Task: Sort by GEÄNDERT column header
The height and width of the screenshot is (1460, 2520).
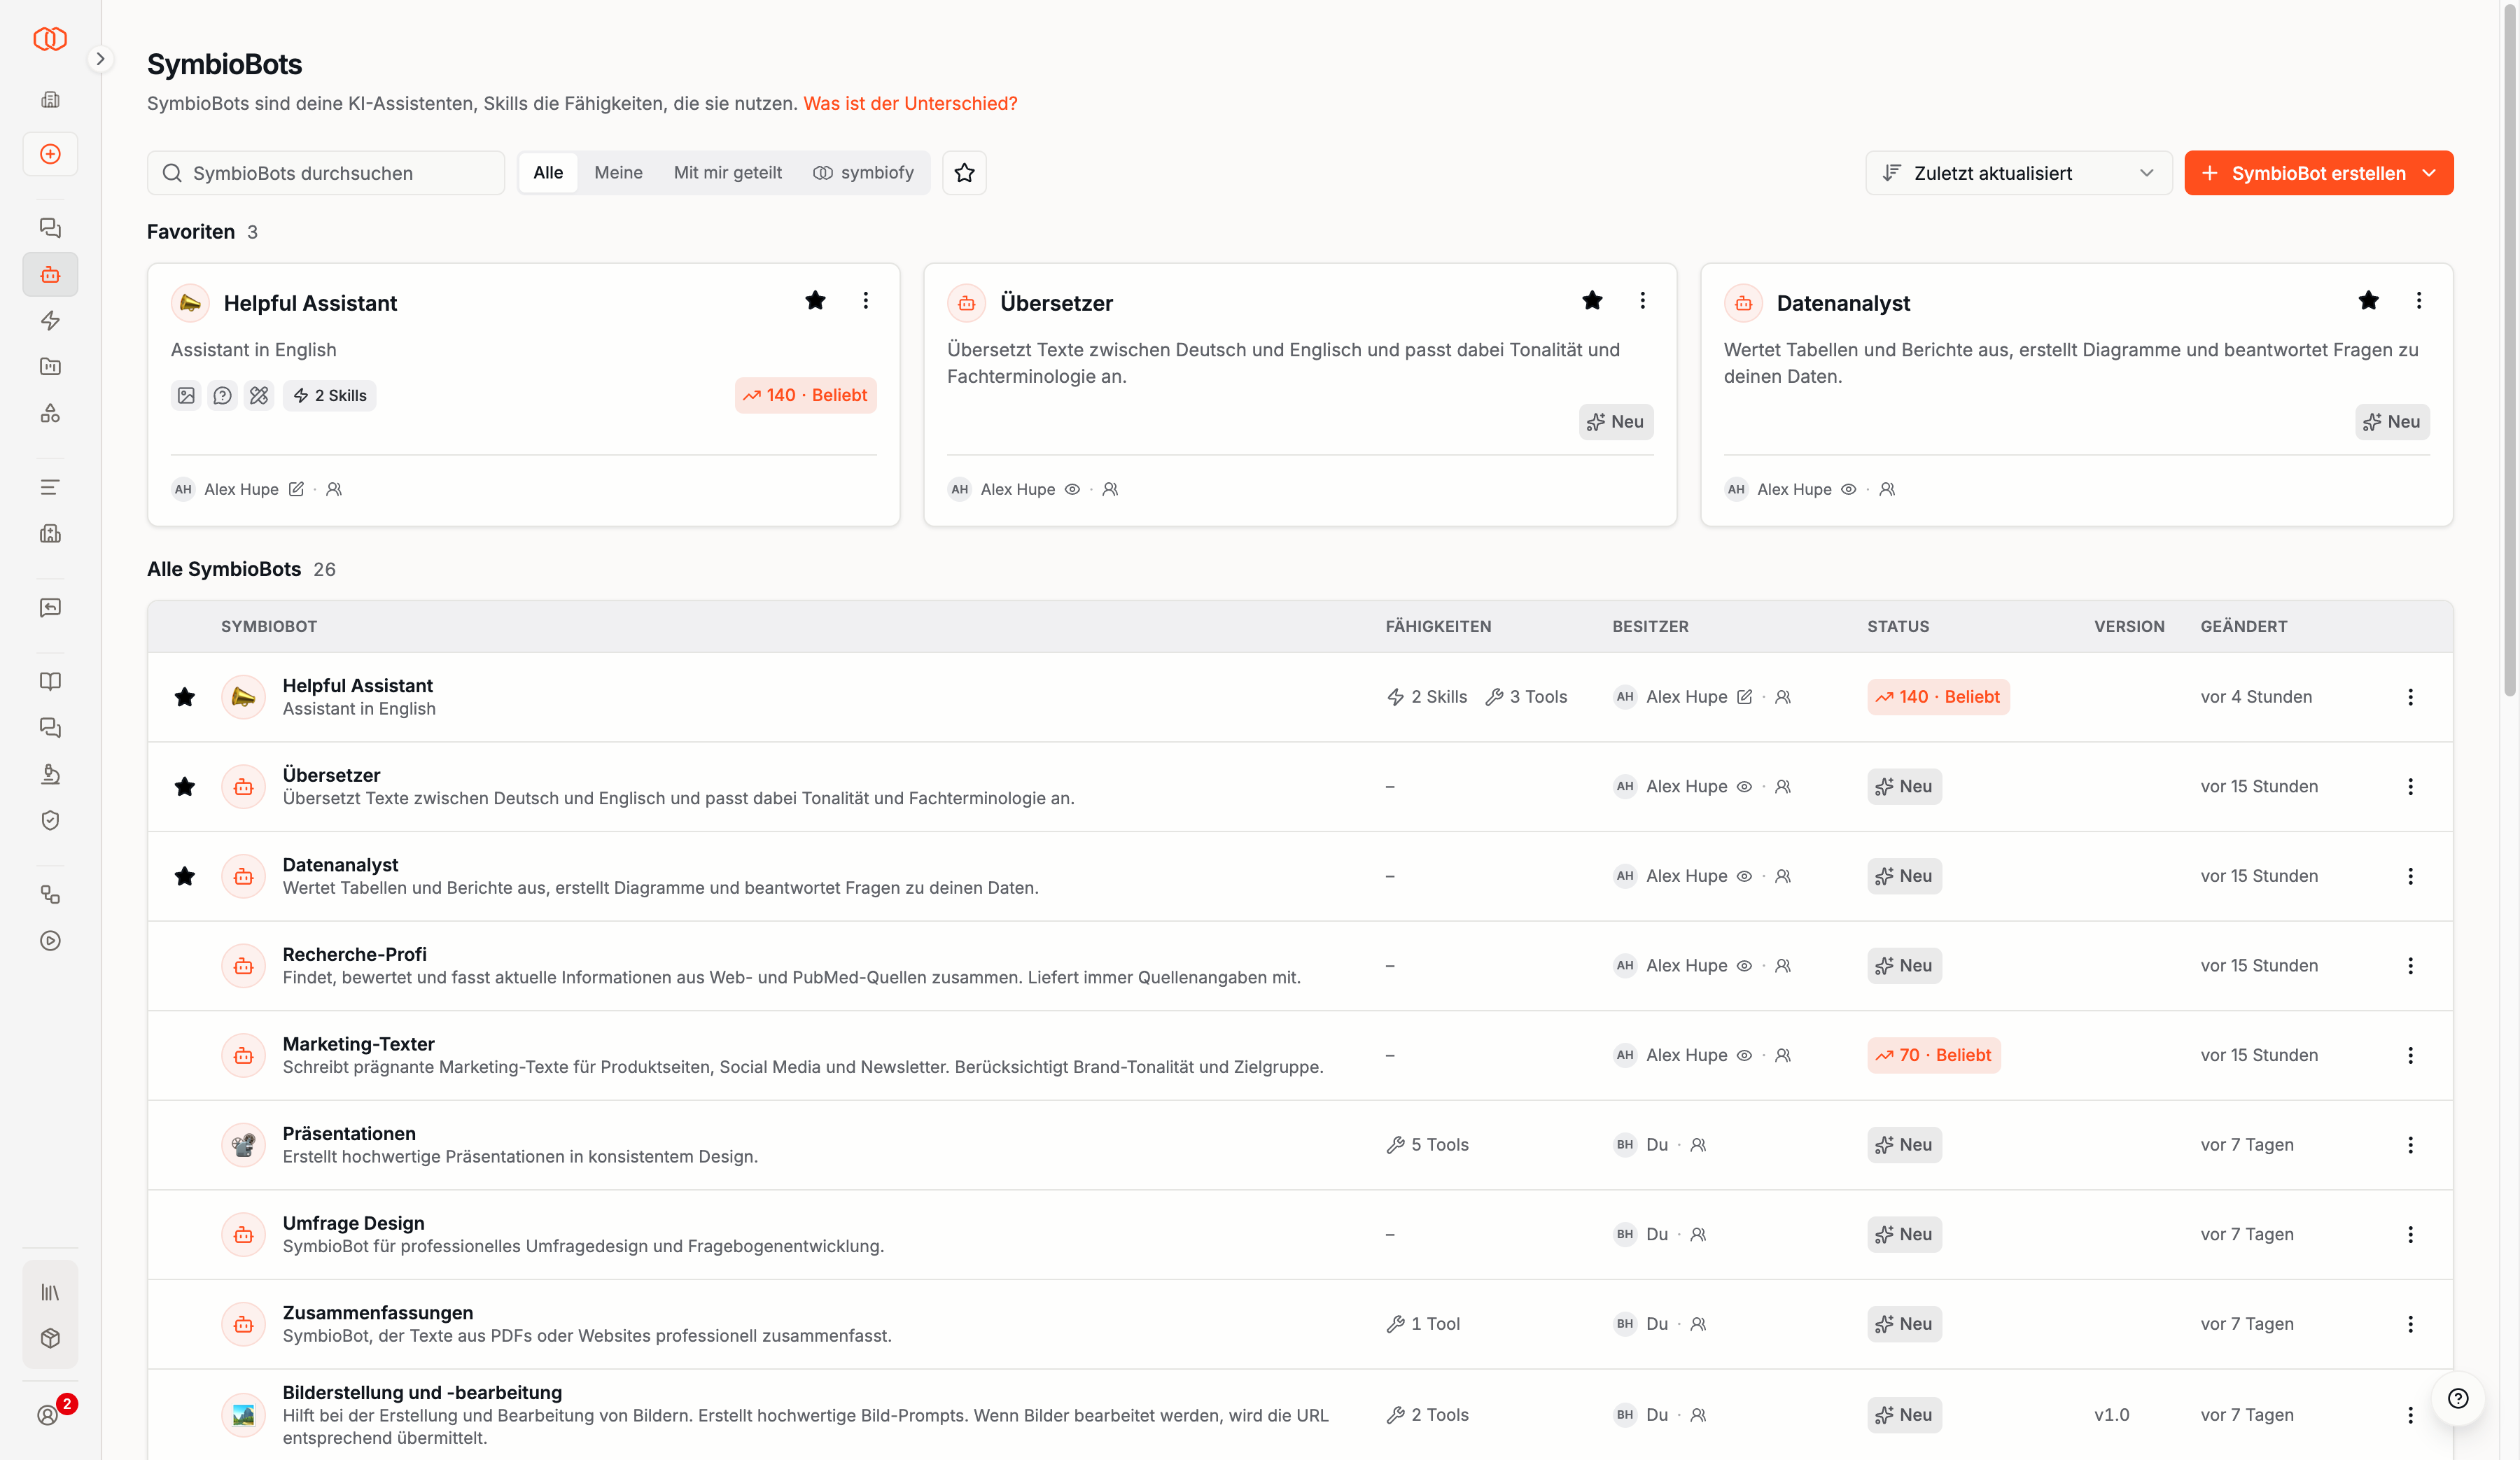Action: pyautogui.click(x=2243, y=626)
